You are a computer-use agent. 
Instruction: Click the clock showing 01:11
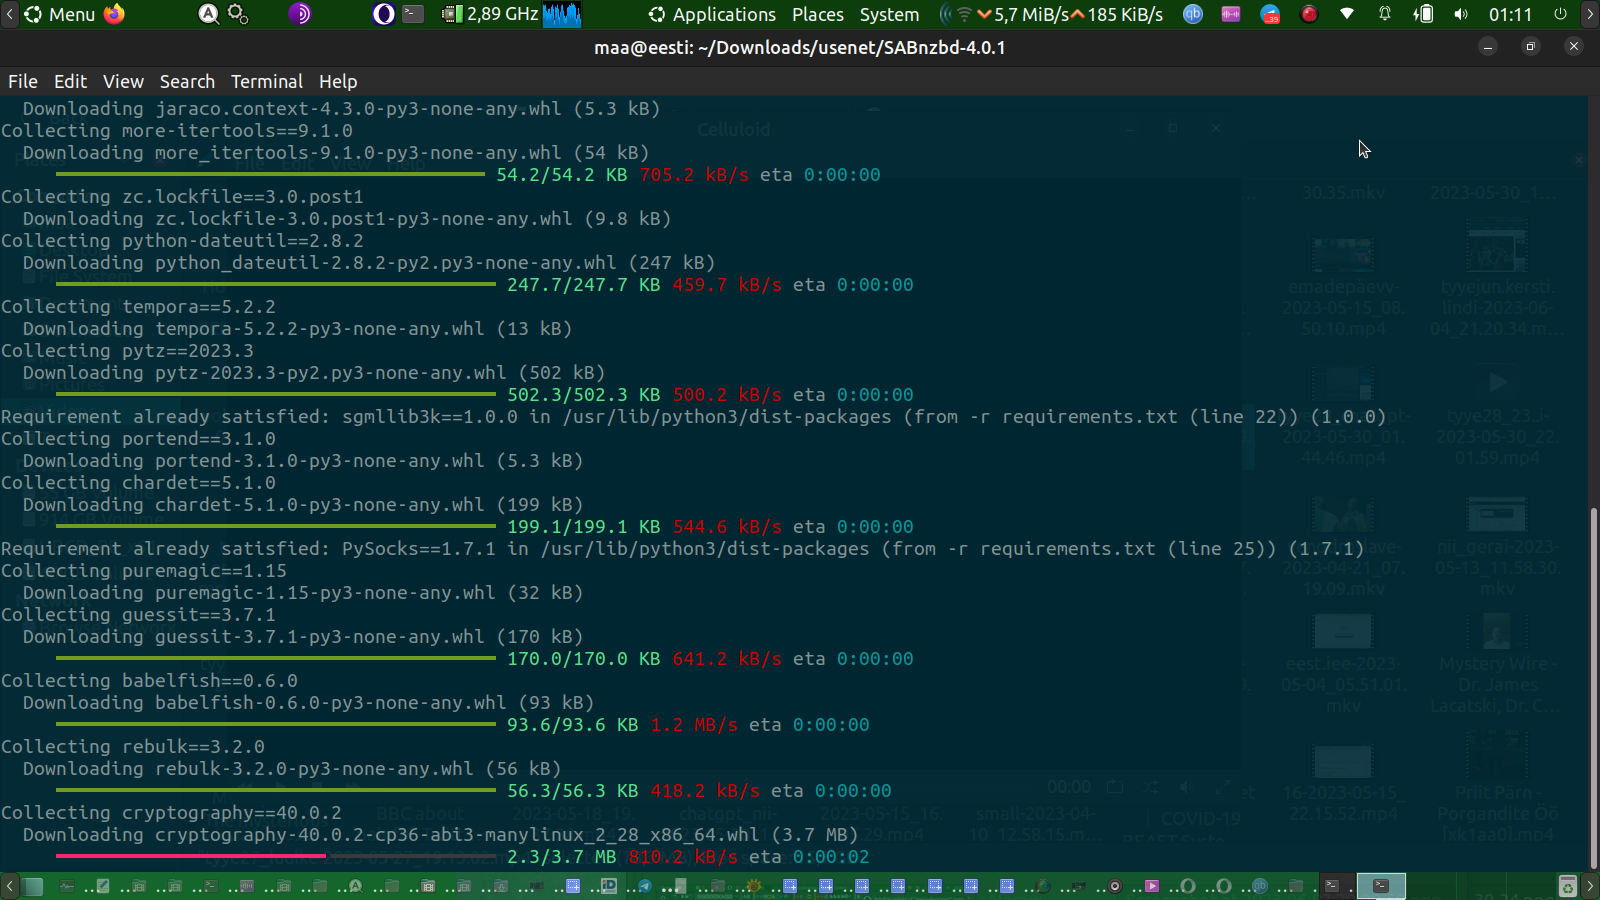click(1510, 14)
